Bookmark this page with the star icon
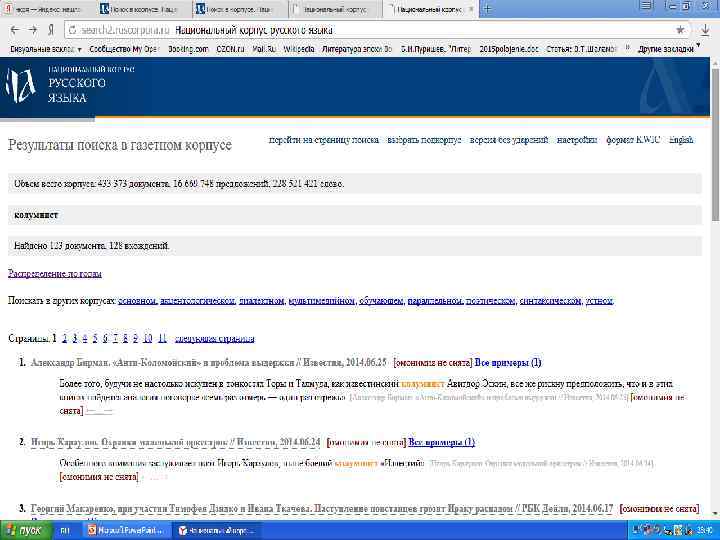The image size is (720, 540). (680, 30)
